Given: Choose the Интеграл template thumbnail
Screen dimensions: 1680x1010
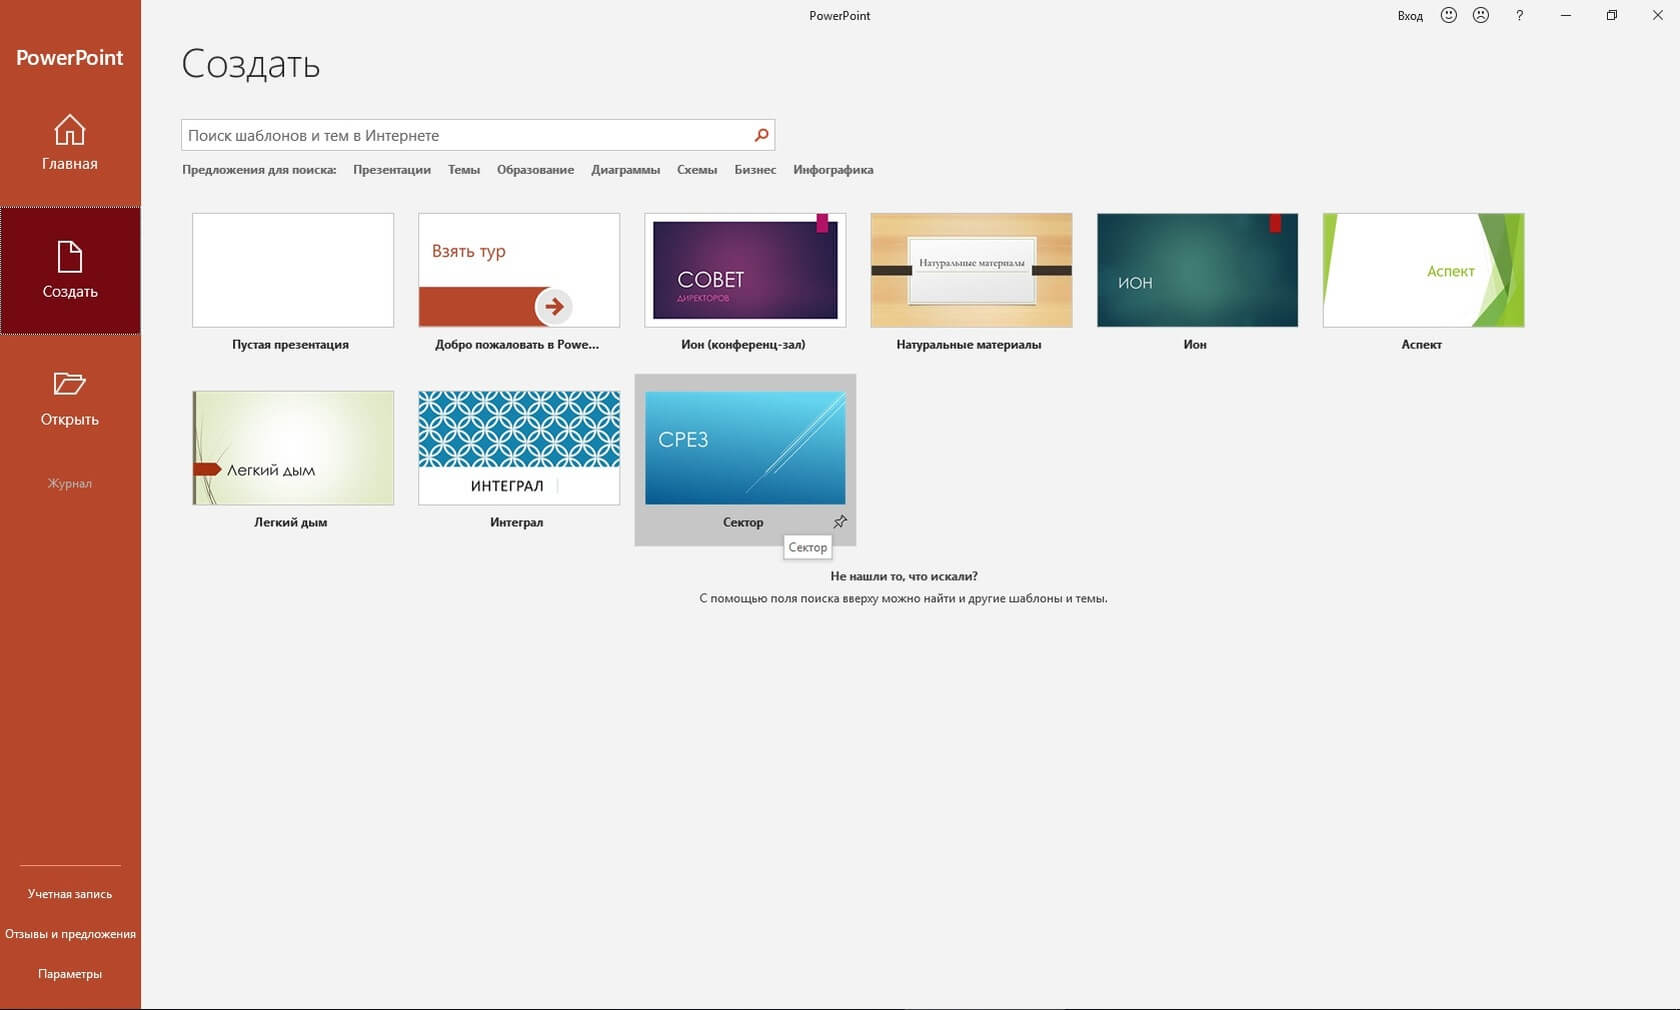Looking at the screenshot, I should pyautogui.click(x=519, y=448).
